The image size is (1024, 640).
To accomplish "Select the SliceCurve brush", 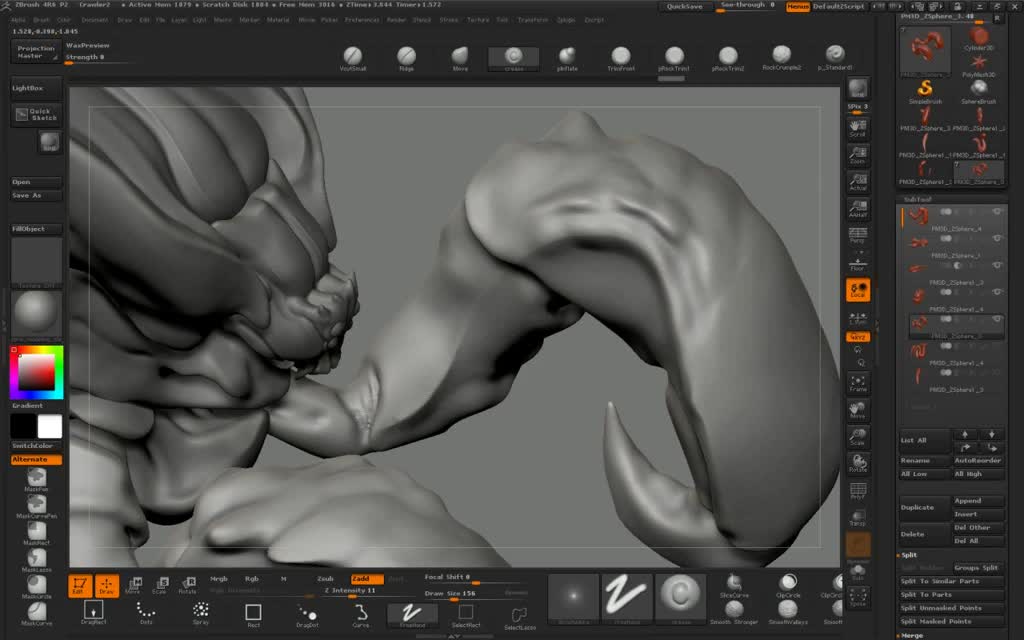I will click(734, 585).
